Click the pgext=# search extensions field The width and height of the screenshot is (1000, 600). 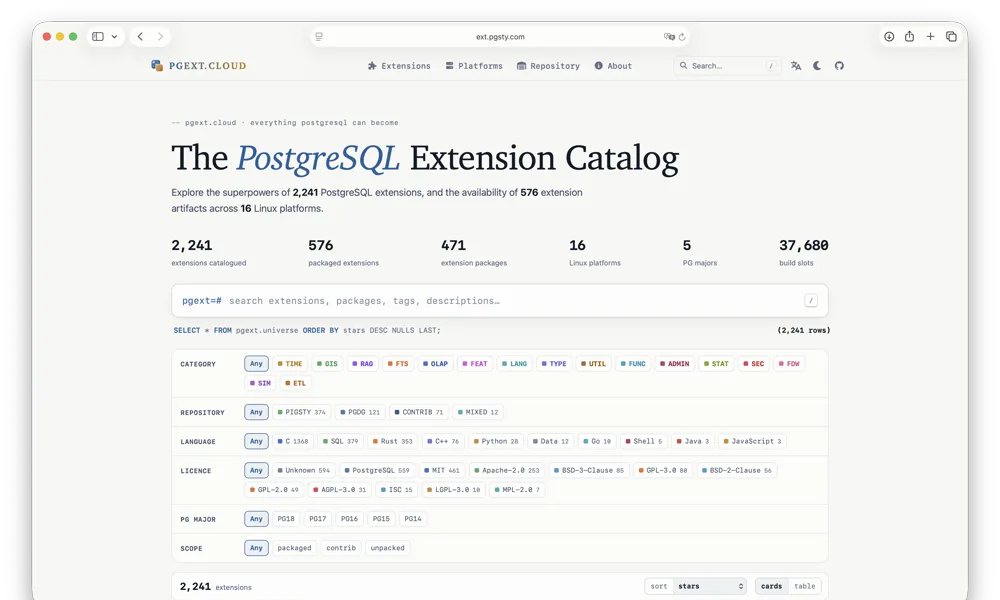[499, 300]
